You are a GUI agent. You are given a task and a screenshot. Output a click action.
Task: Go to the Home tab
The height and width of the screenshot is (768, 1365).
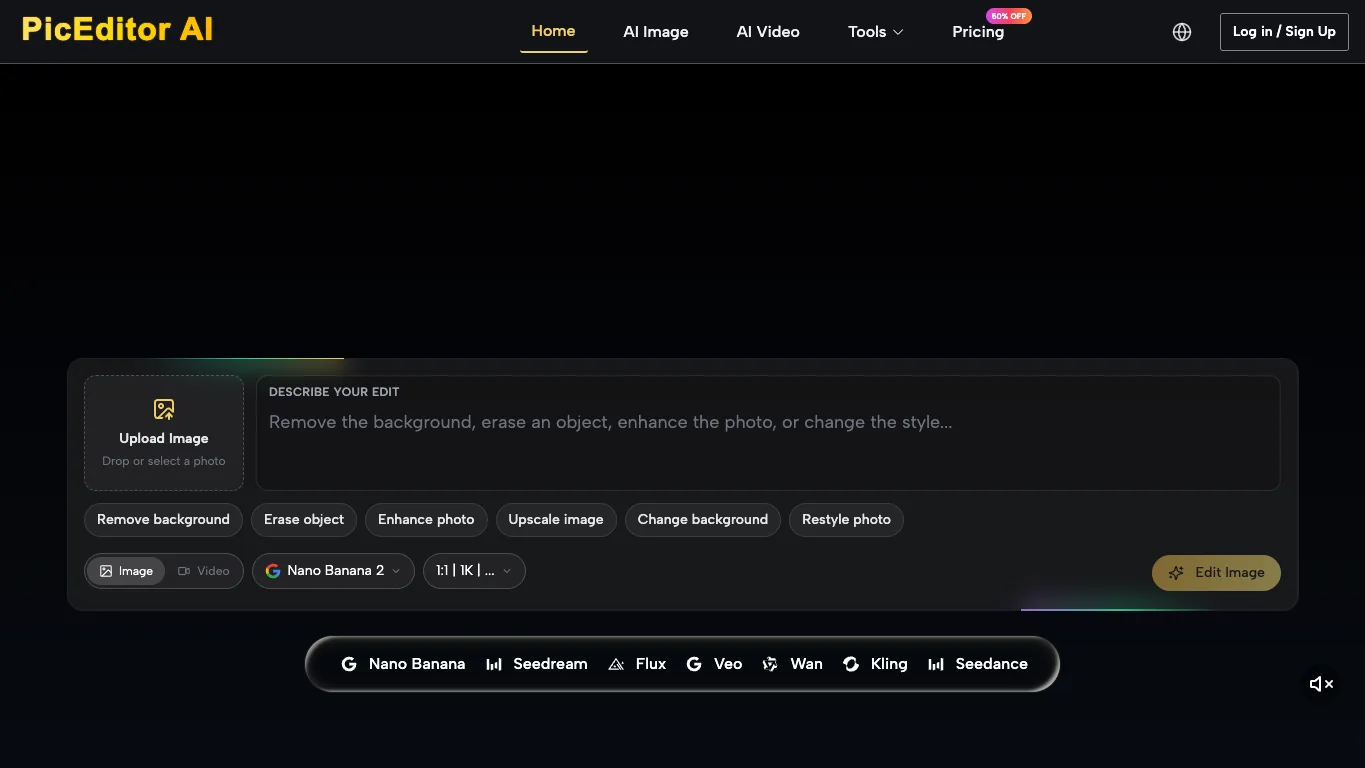click(553, 31)
